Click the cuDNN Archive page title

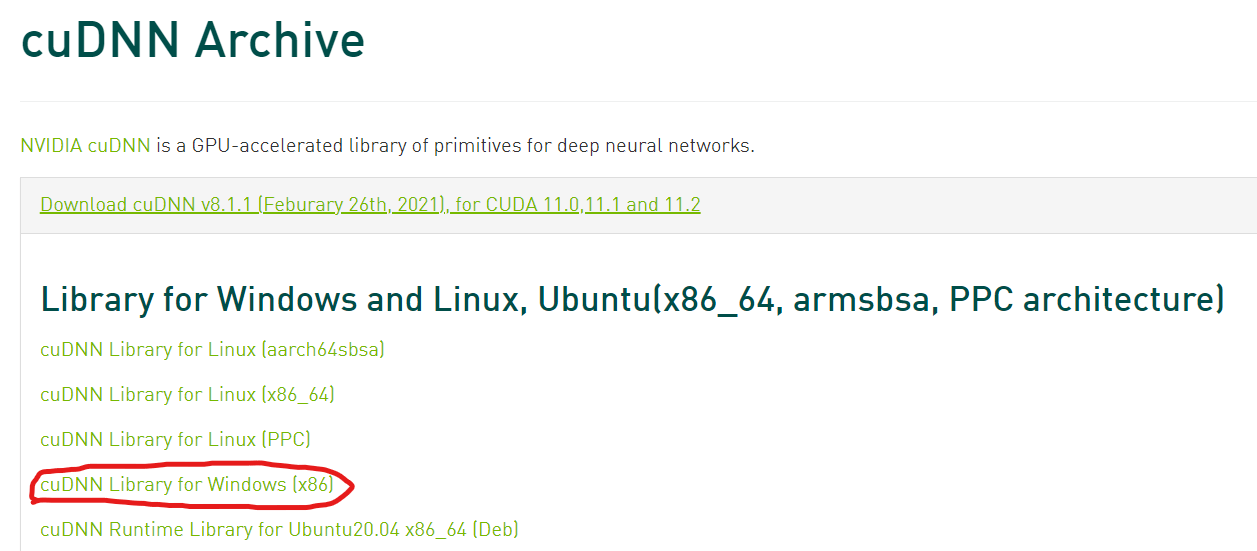click(x=192, y=40)
